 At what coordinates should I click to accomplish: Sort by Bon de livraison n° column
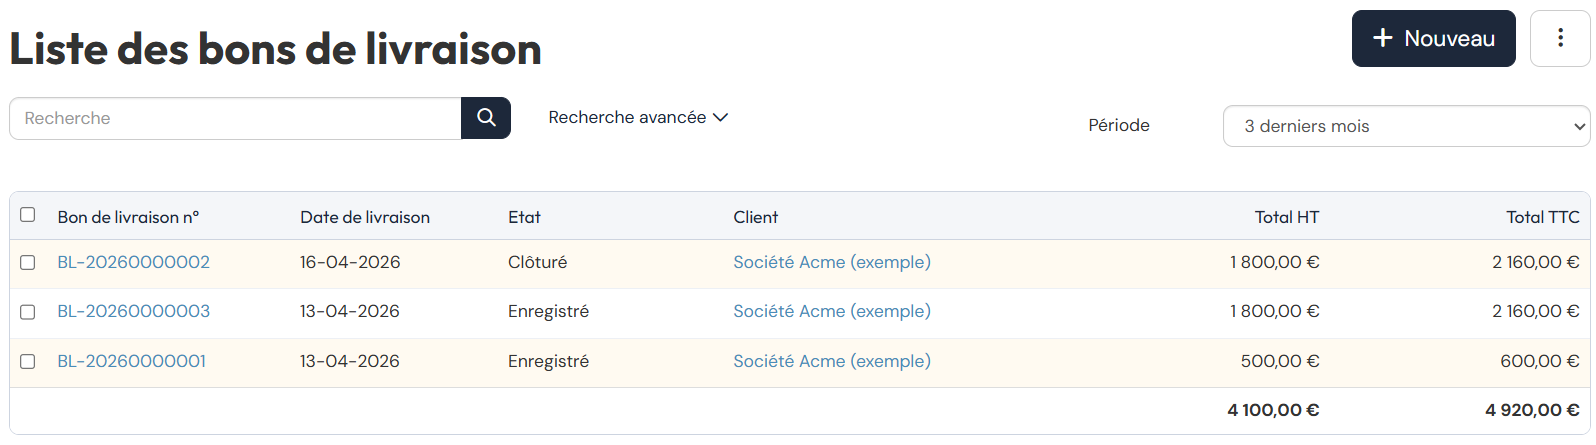pos(128,217)
